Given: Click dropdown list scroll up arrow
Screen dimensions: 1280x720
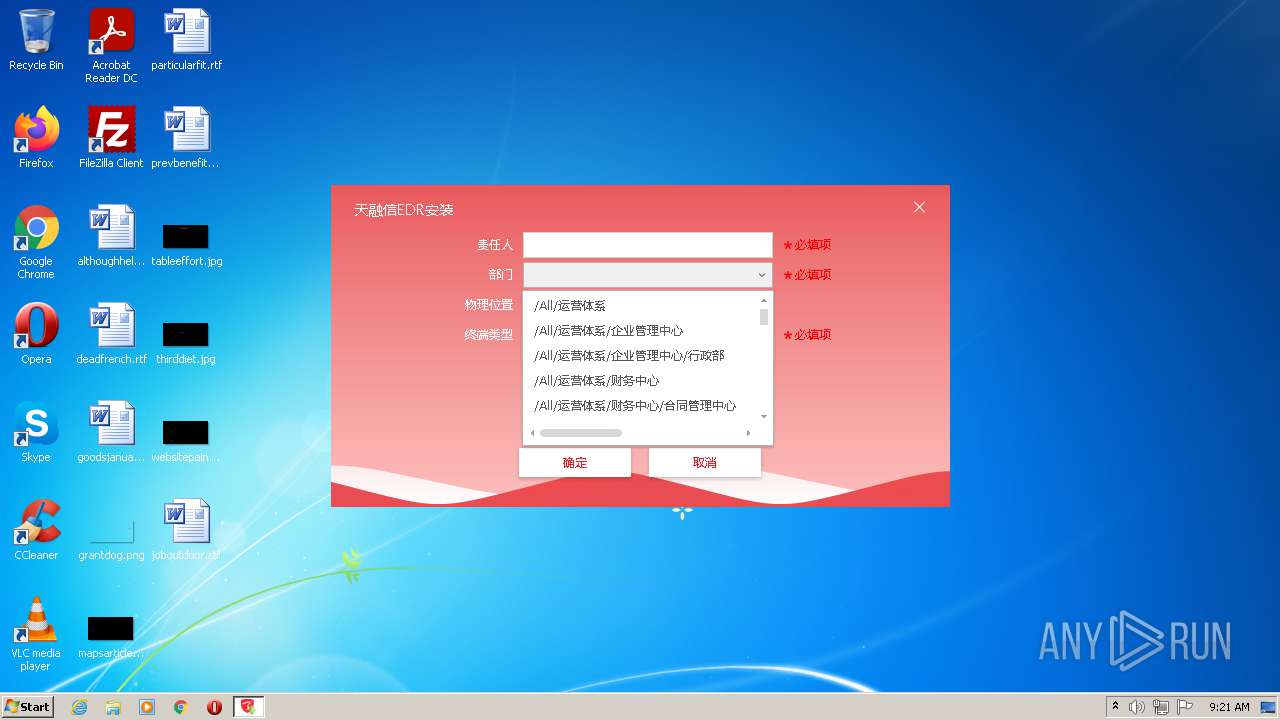Looking at the screenshot, I should click(764, 301).
